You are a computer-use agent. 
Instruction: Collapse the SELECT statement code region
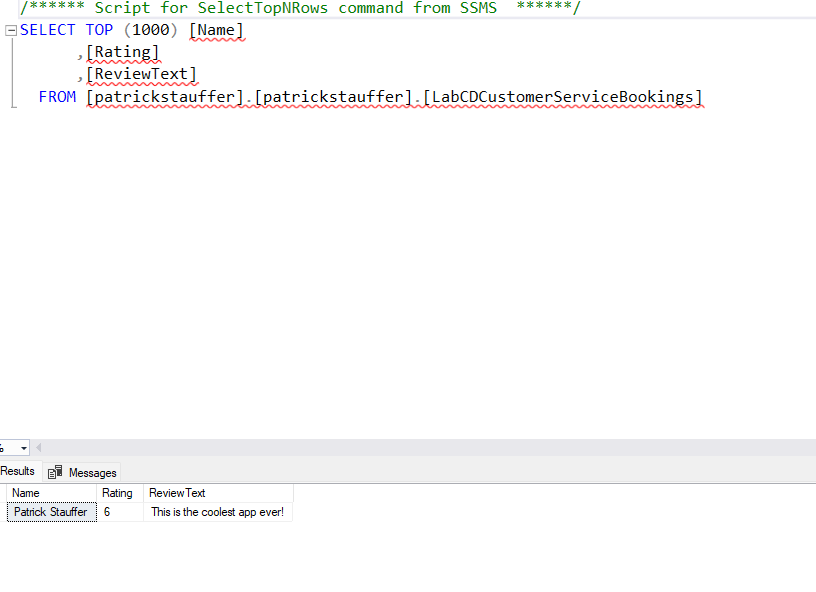9,30
